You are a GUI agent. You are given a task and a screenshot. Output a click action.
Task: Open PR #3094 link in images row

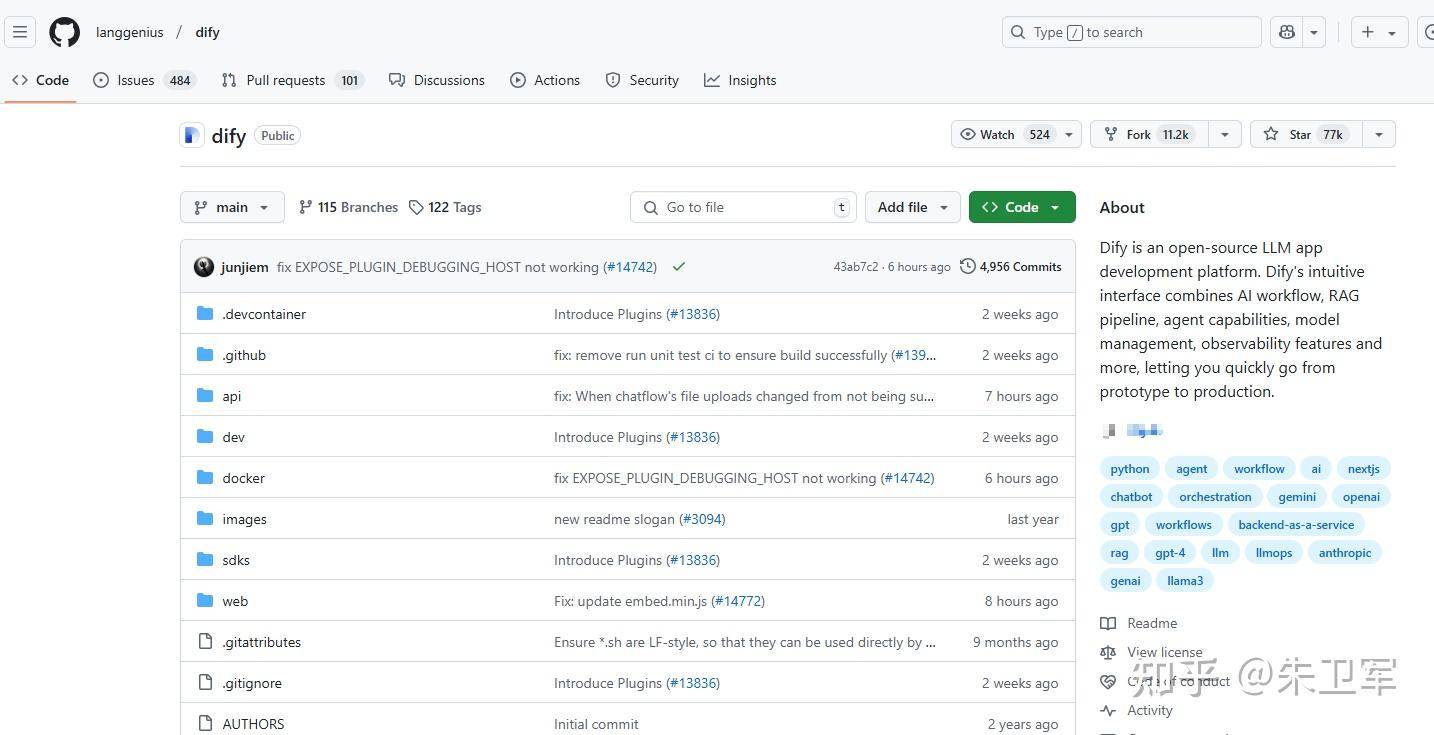pos(702,519)
